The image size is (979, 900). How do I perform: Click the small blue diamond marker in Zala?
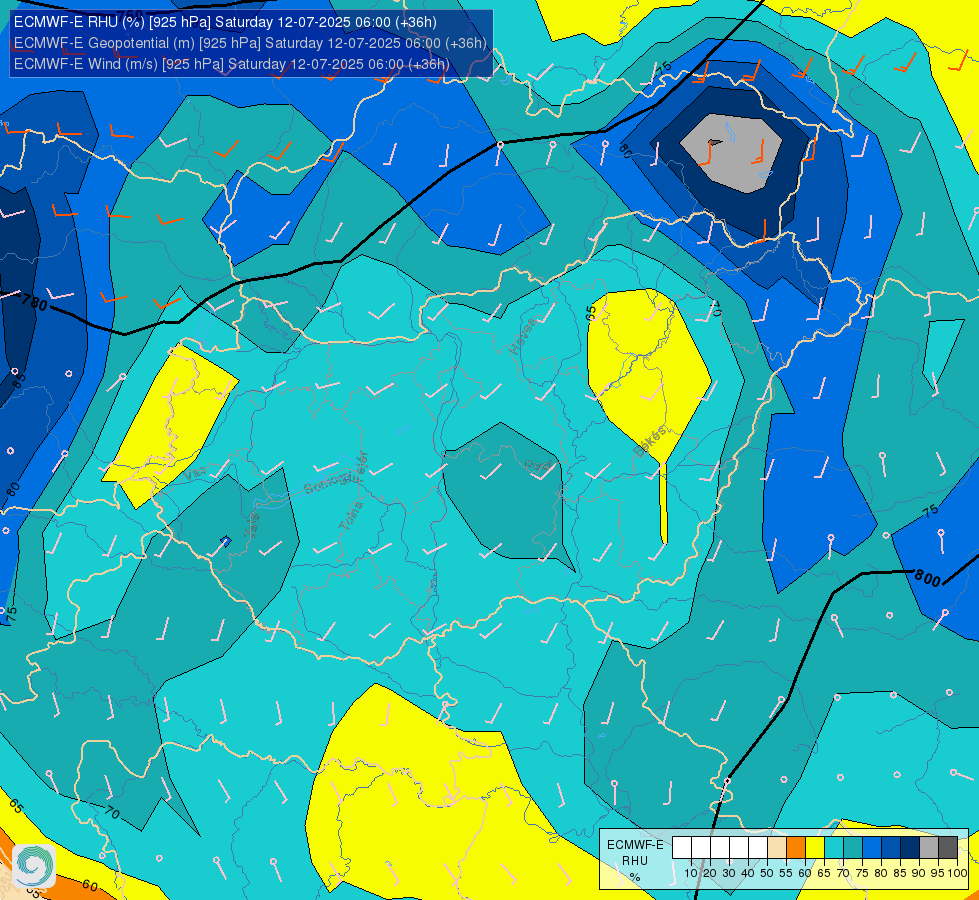pos(226,541)
